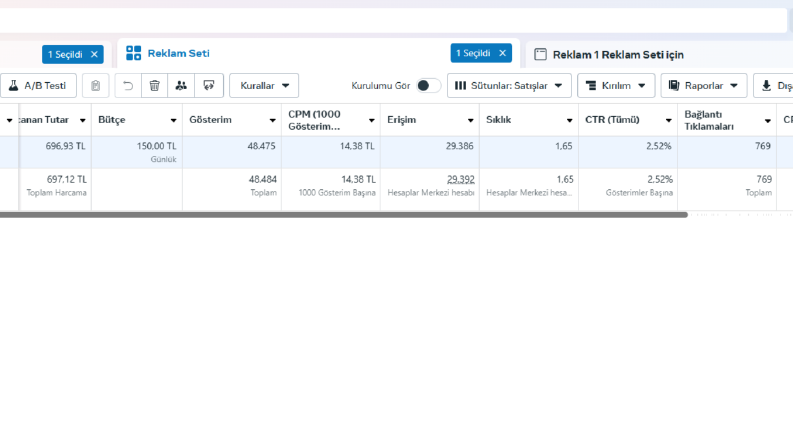Click the underlined 29.392 reach total

(461, 180)
